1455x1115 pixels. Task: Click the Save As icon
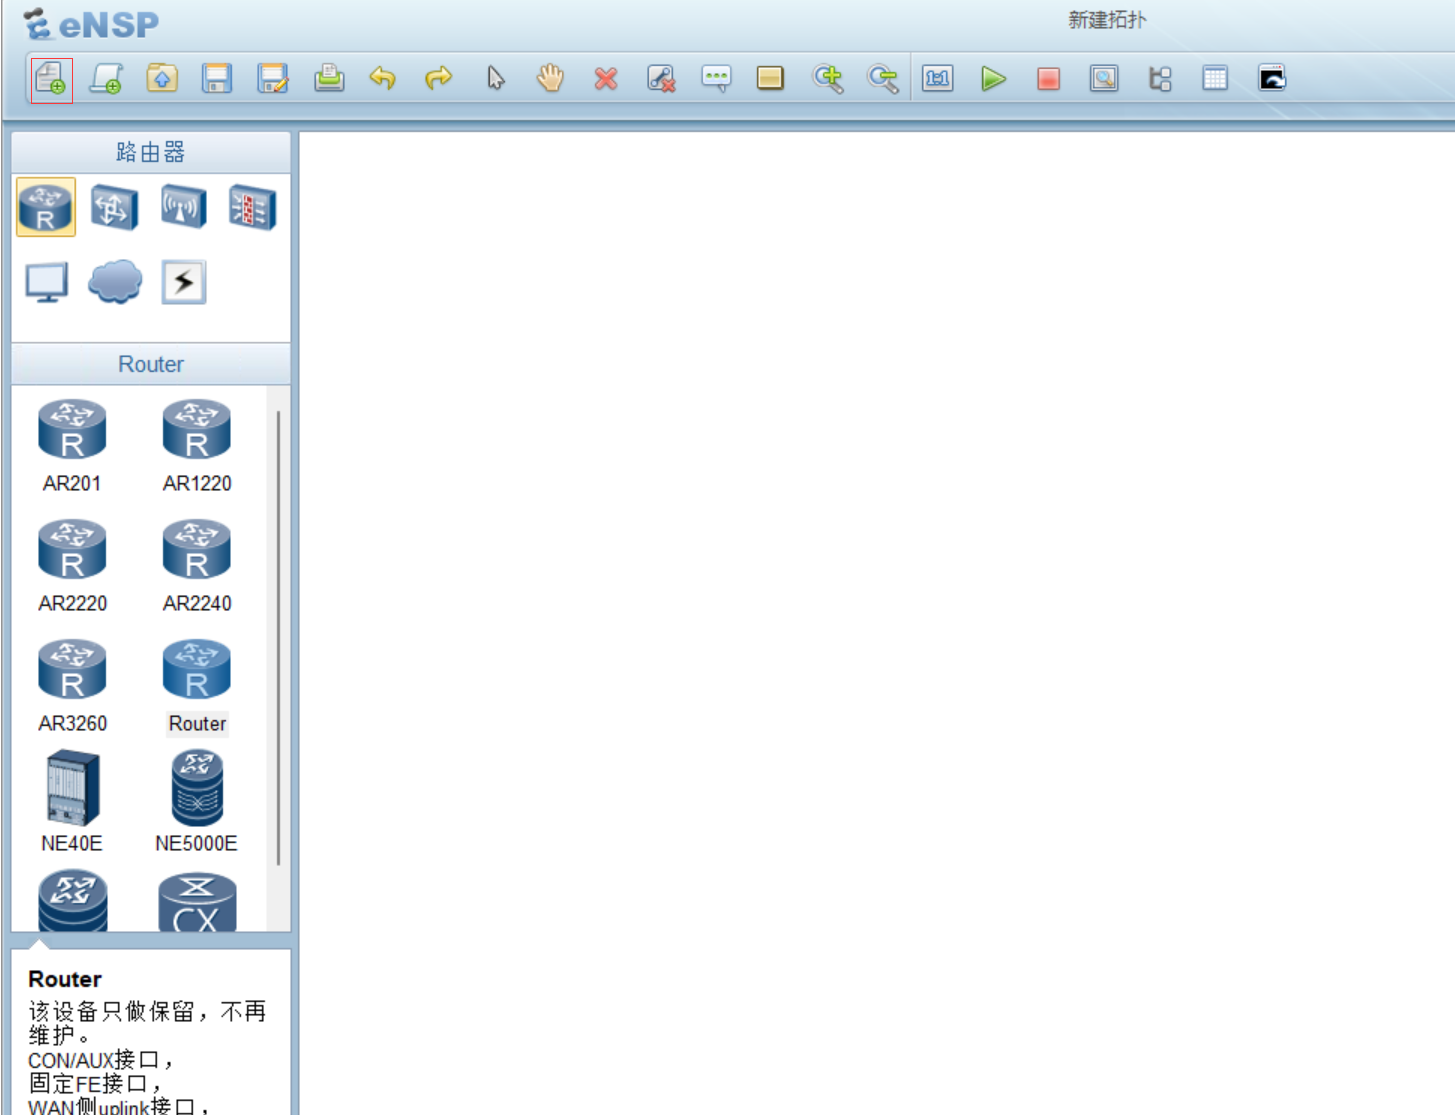pyautogui.click(x=273, y=79)
